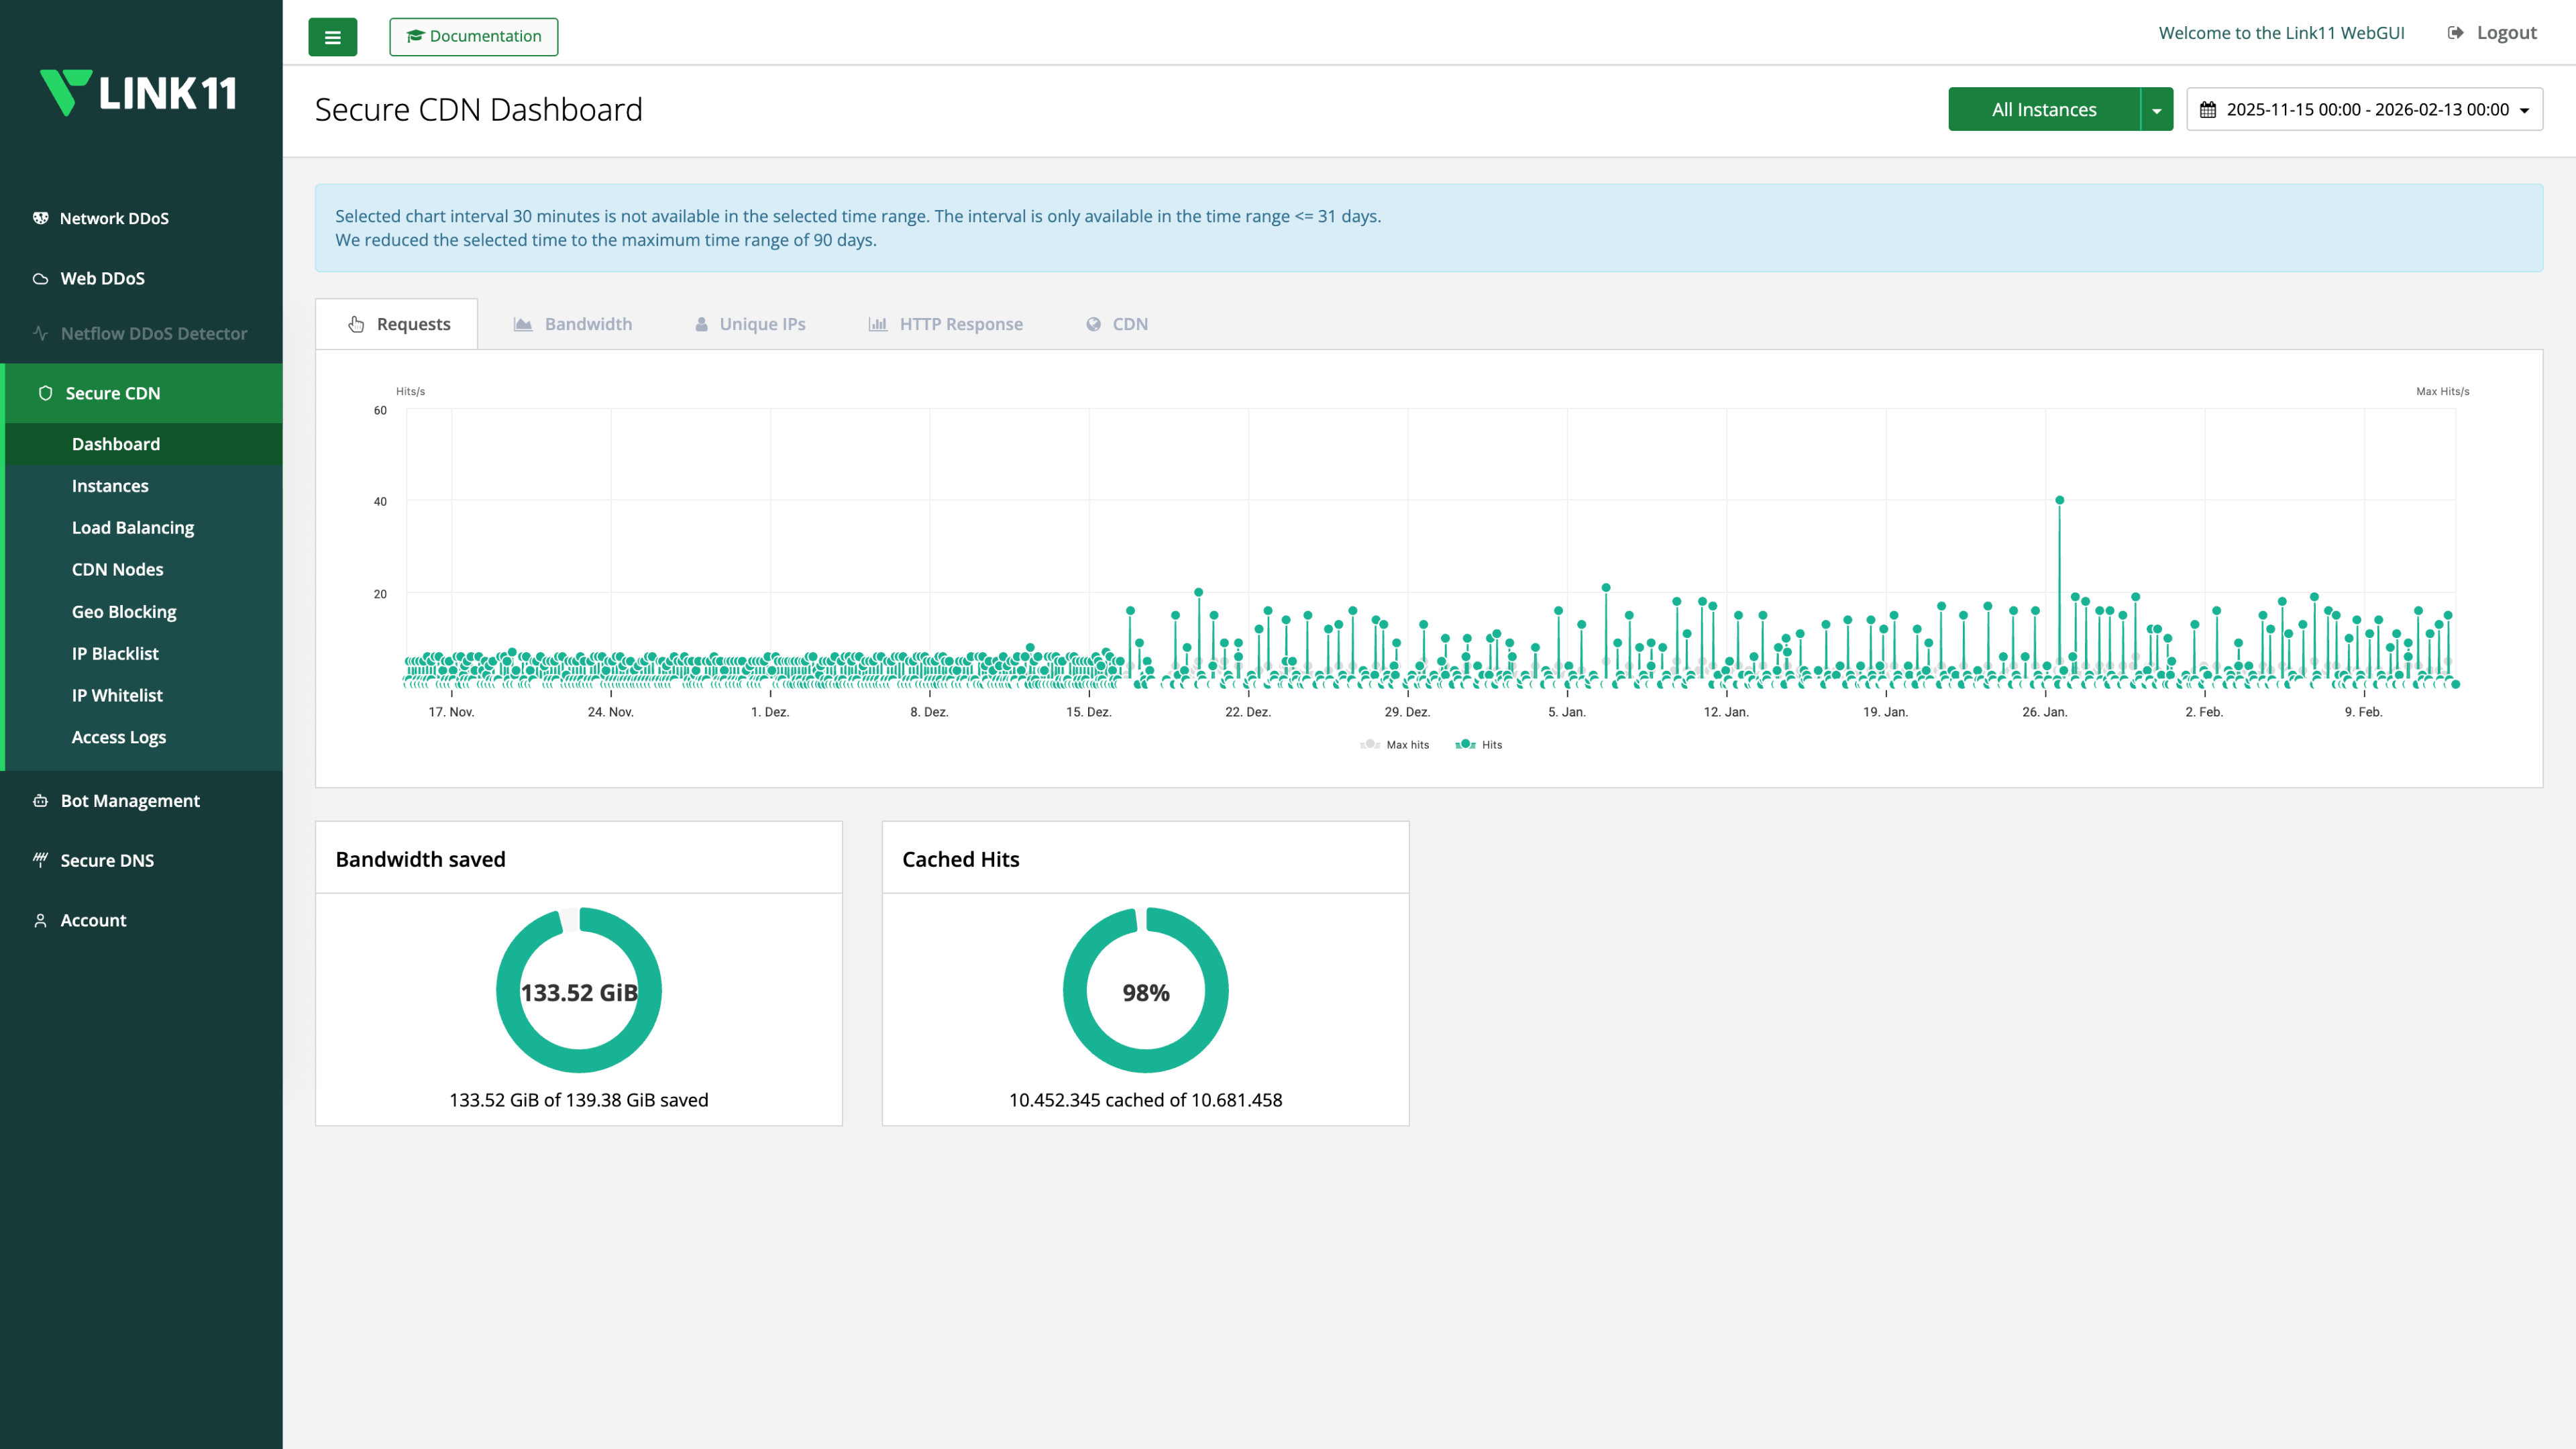Click the 40 hits/s peak data point

[x=2059, y=500]
